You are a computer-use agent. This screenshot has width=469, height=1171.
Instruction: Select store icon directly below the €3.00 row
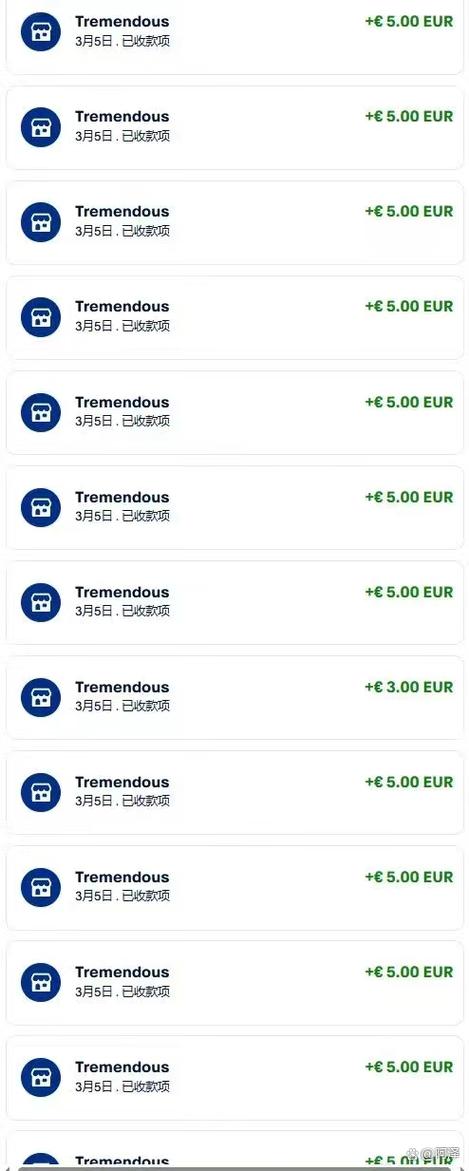click(40, 792)
